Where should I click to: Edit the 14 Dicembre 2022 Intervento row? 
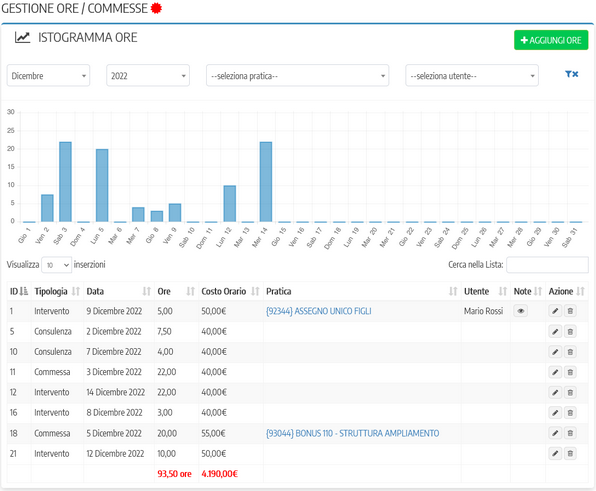click(555, 392)
